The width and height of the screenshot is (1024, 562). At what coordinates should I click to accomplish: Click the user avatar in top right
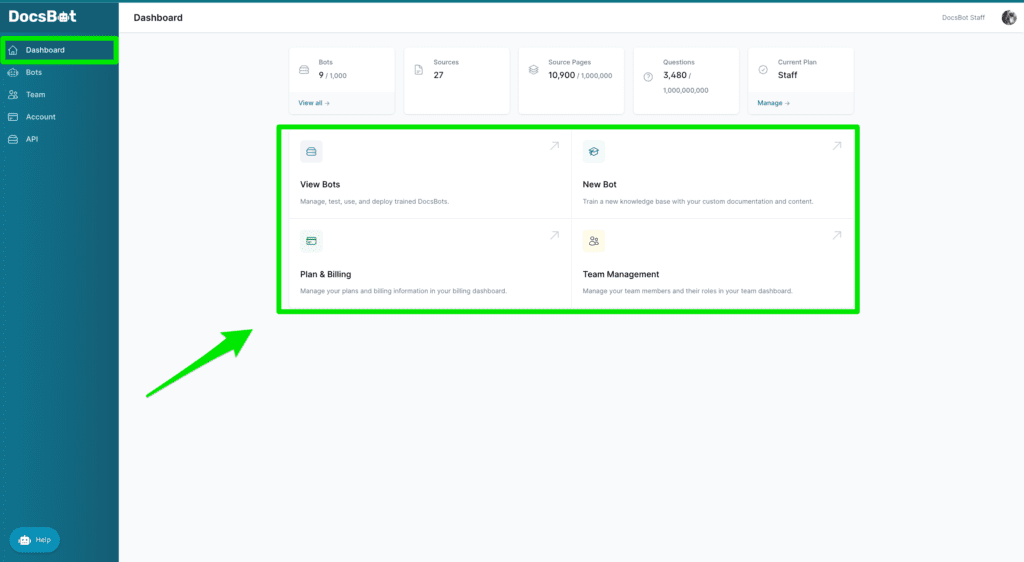[x=1008, y=17]
